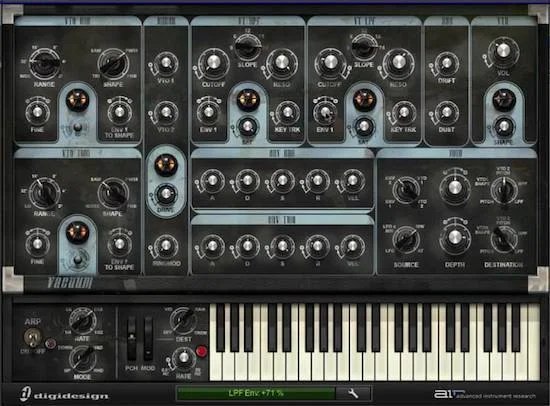Click the amplifier SHAPE knob under the tube

504,127
